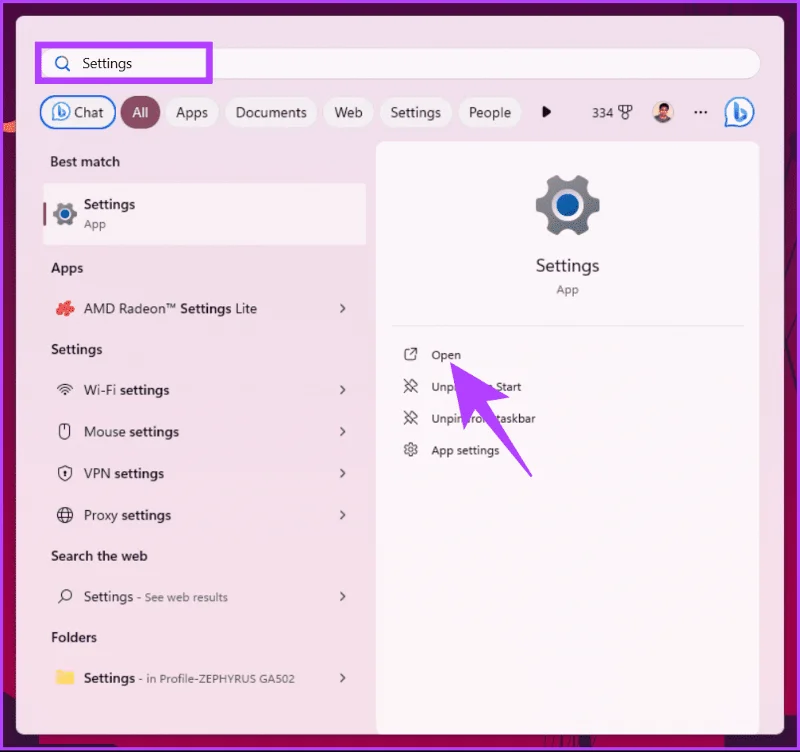800x752 pixels.
Task: Open Bing Chat icon at top right
Action: [x=739, y=112]
